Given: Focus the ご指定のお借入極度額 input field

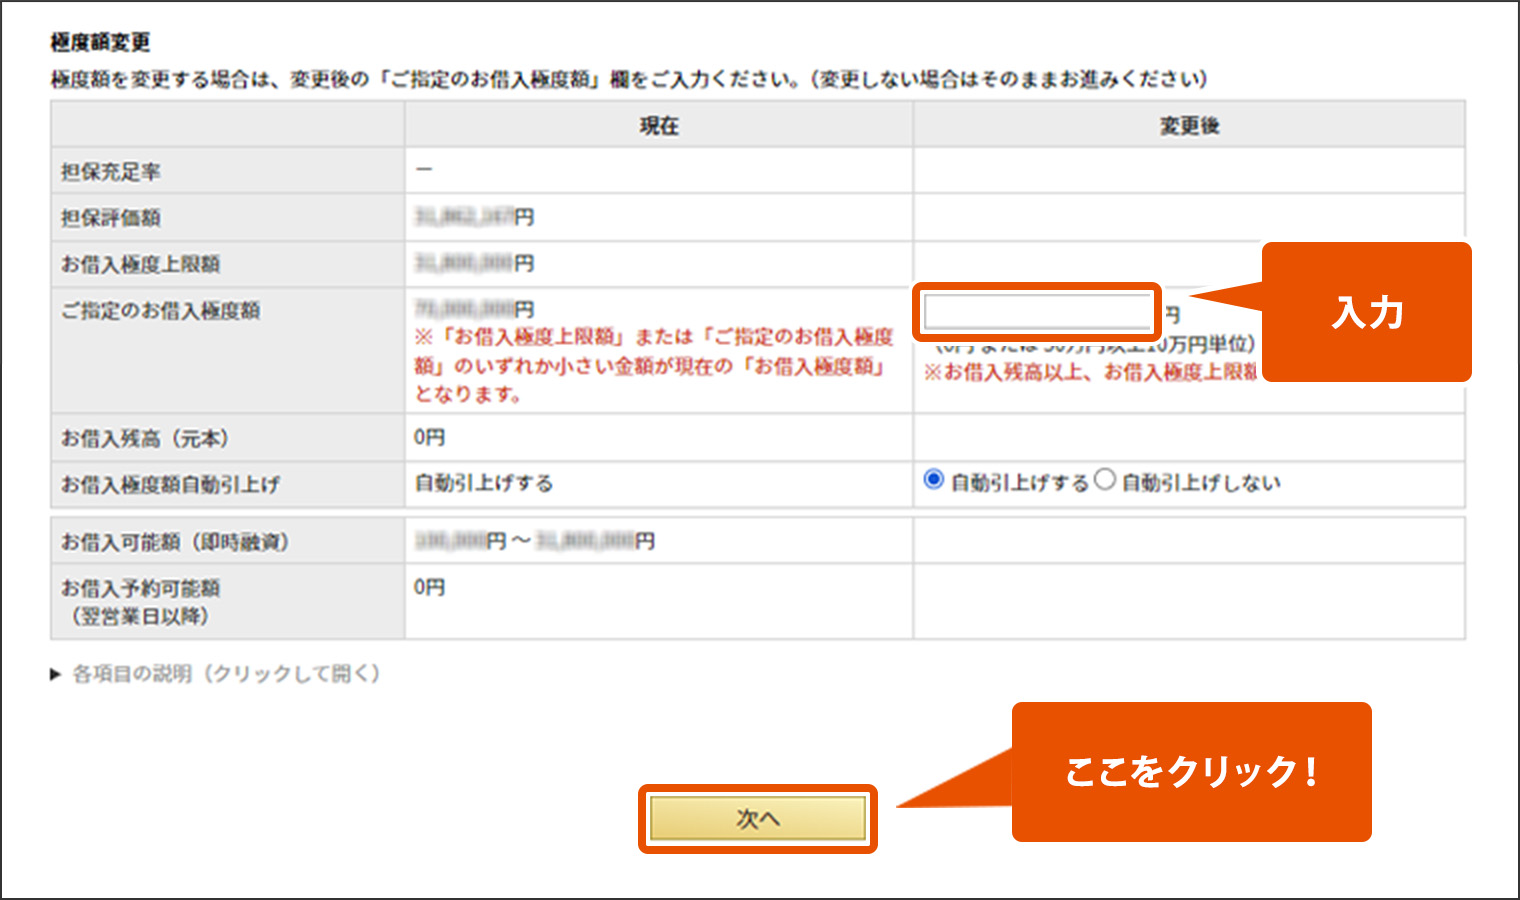Looking at the screenshot, I should click(x=1037, y=312).
